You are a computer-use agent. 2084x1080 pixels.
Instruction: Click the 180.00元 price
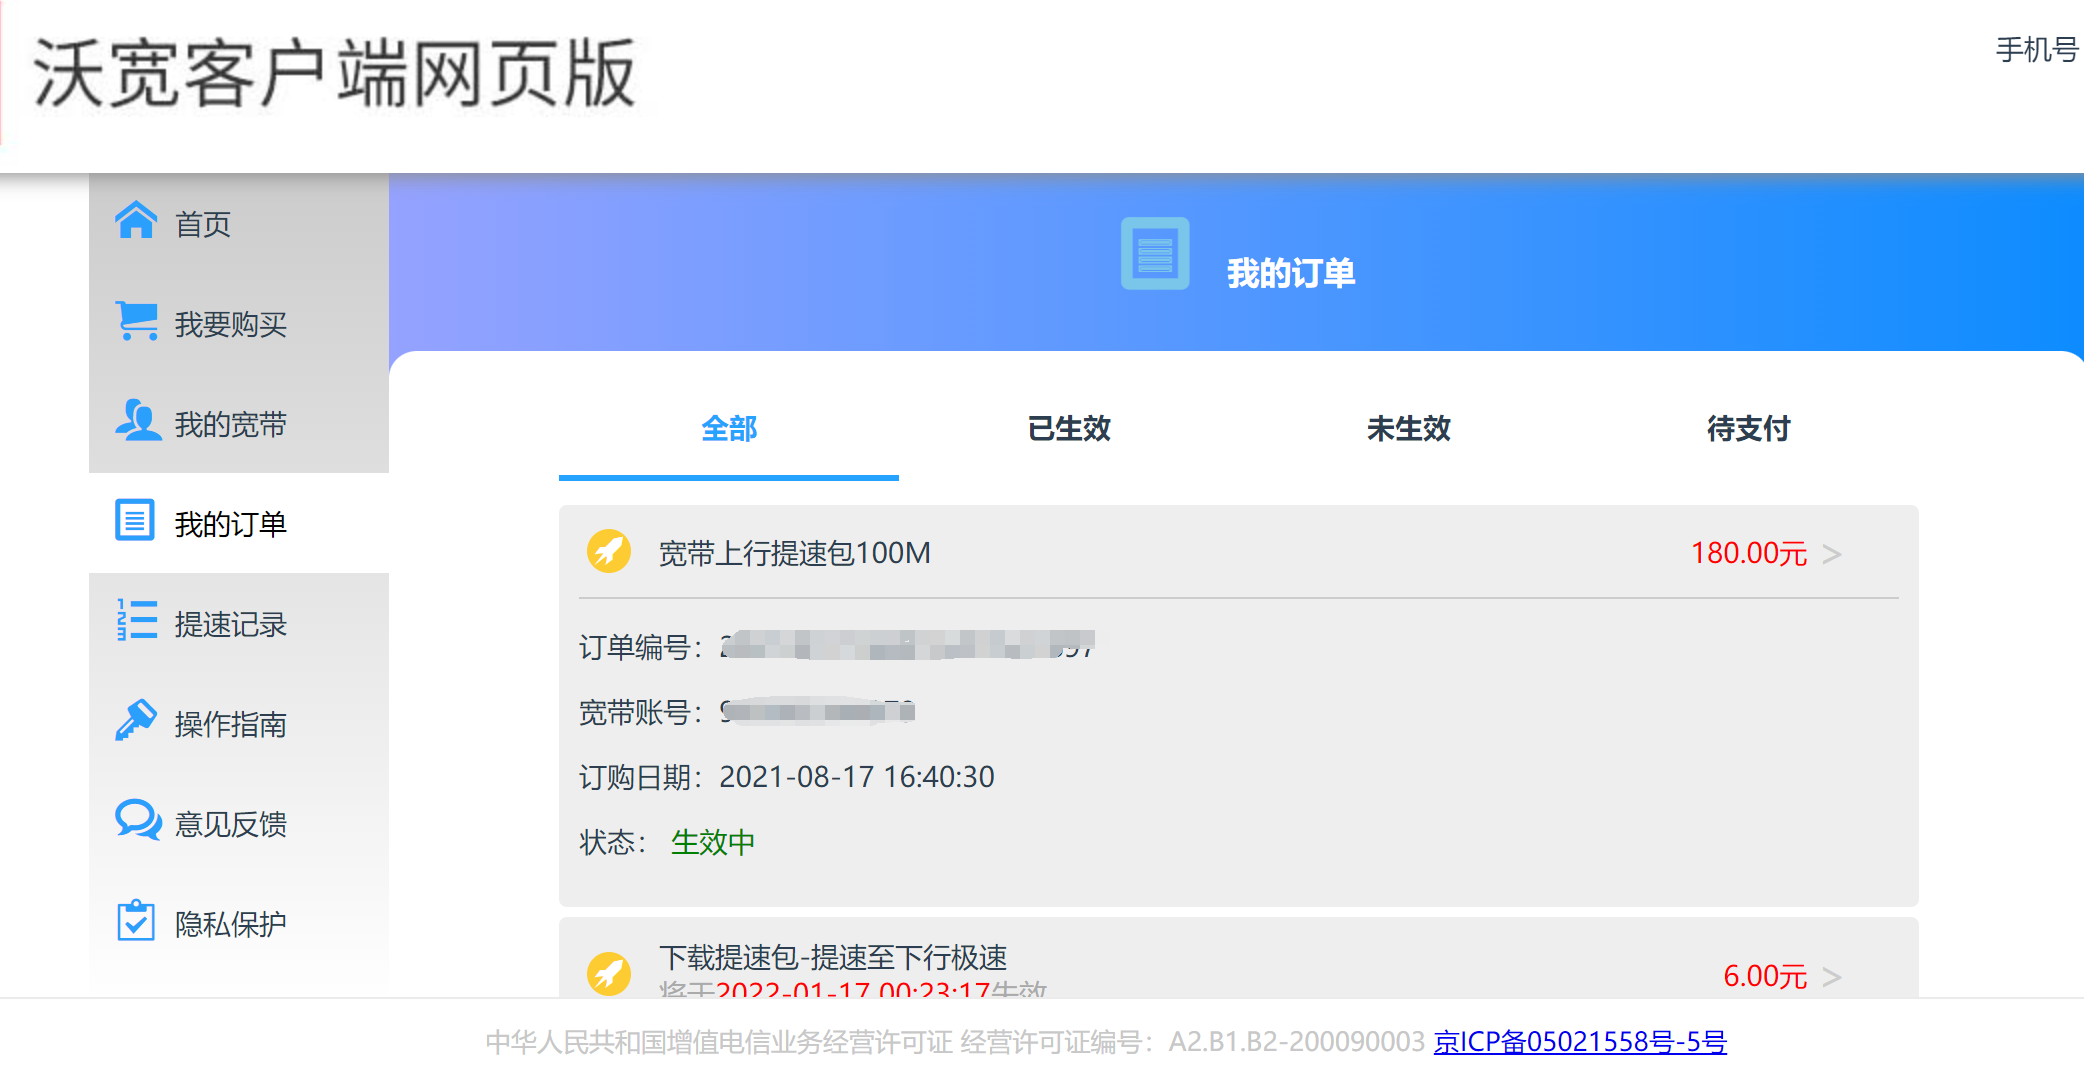coord(1748,553)
